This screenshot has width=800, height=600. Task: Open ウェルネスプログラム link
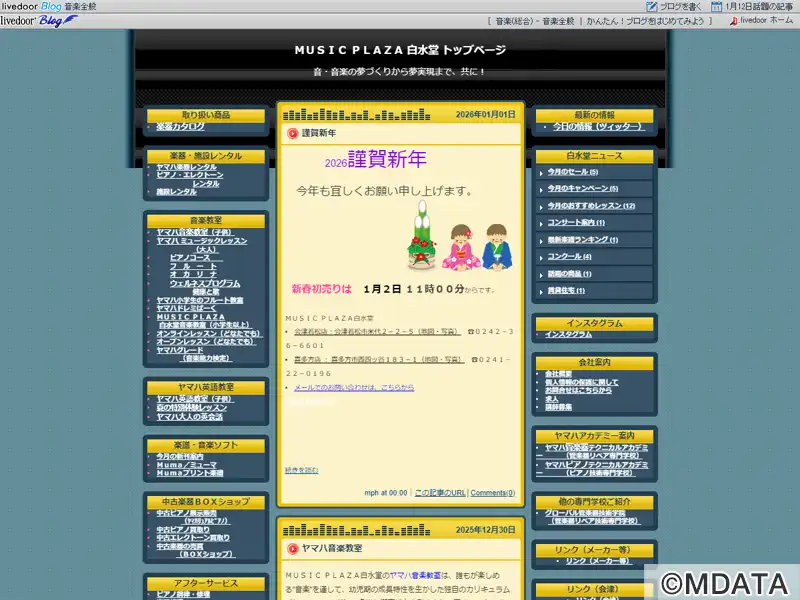point(205,283)
